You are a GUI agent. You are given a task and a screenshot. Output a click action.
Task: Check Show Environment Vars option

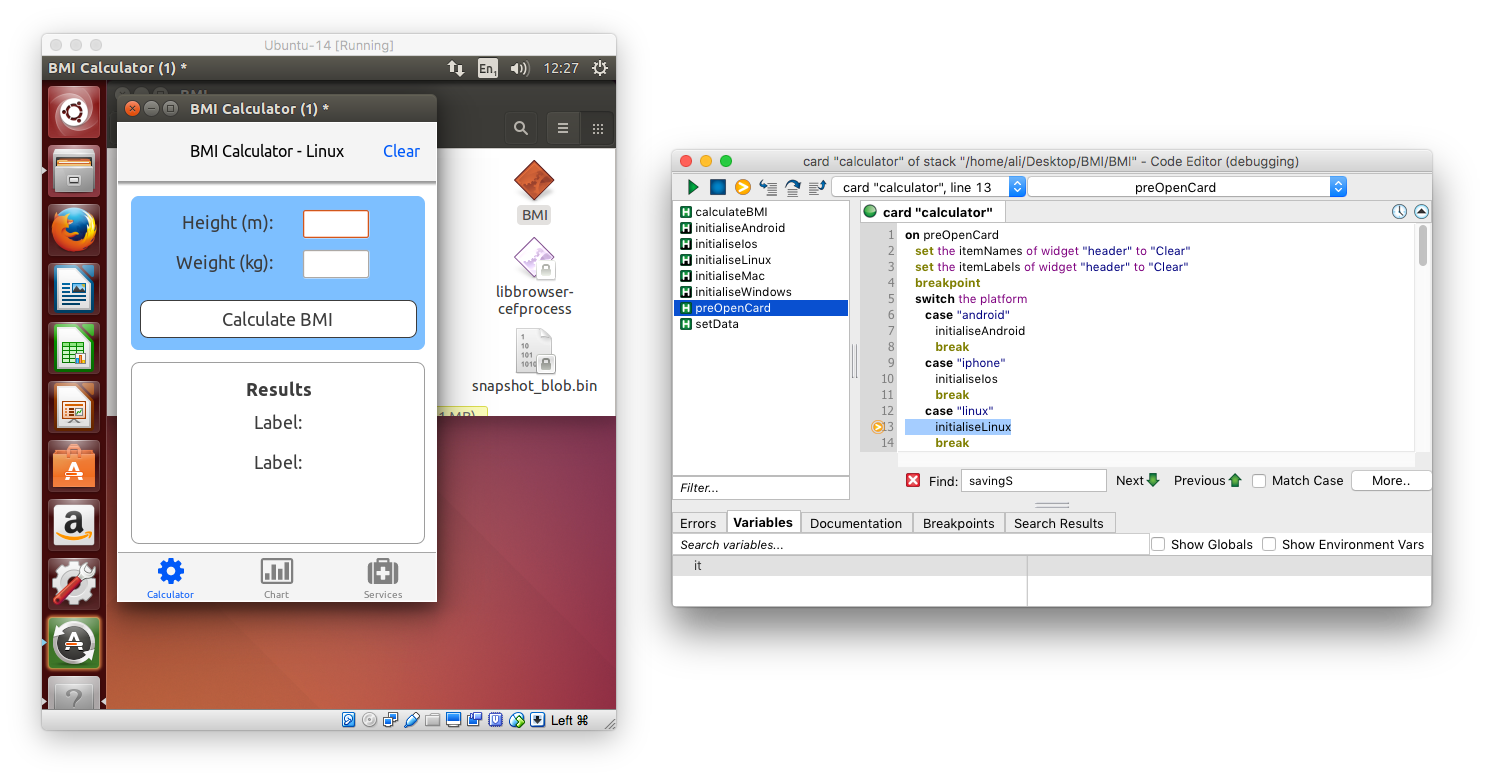click(1269, 545)
